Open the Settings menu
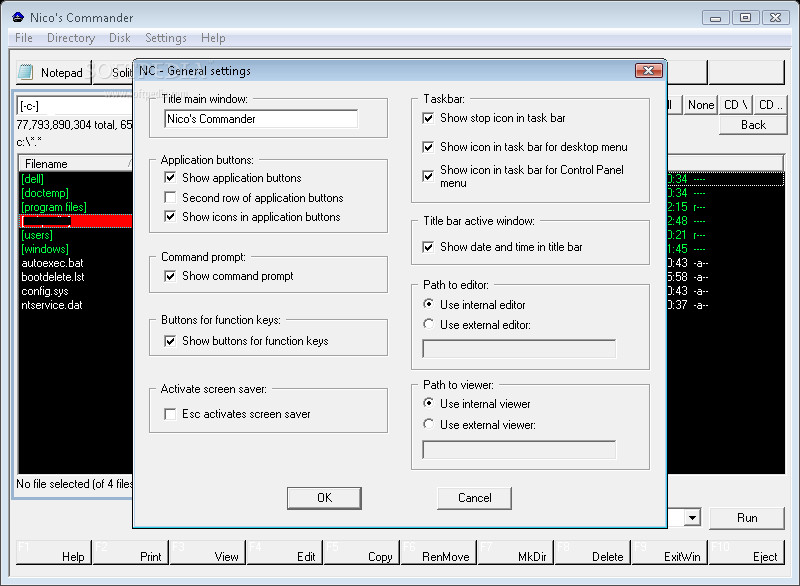 click(166, 38)
